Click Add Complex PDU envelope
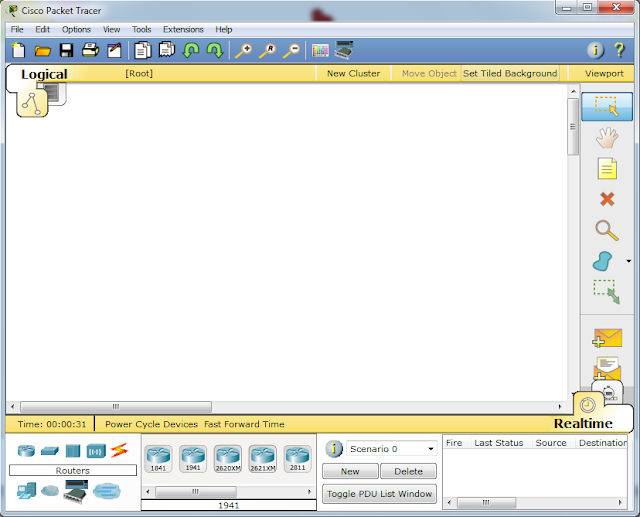This screenshot has height=517, width=640. click(x=607, y=368)
